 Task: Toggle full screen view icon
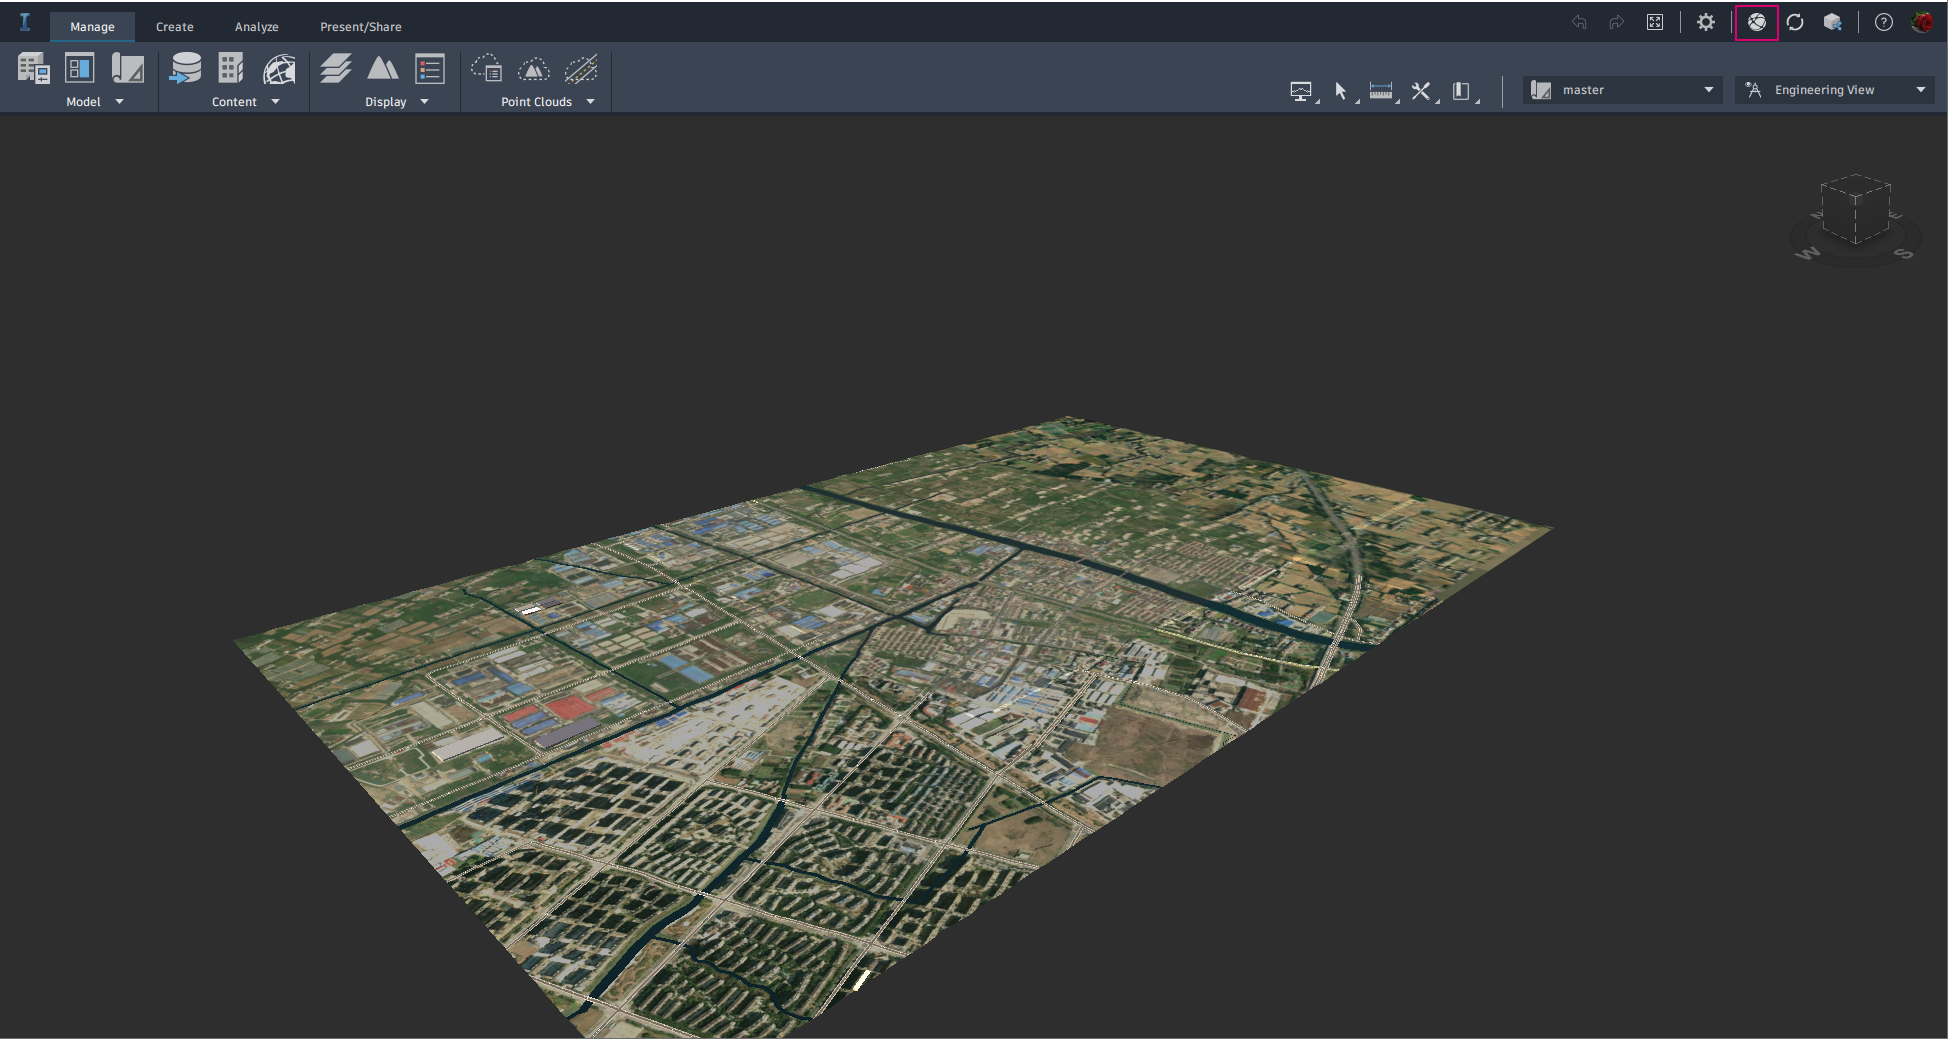point(1655,22)
